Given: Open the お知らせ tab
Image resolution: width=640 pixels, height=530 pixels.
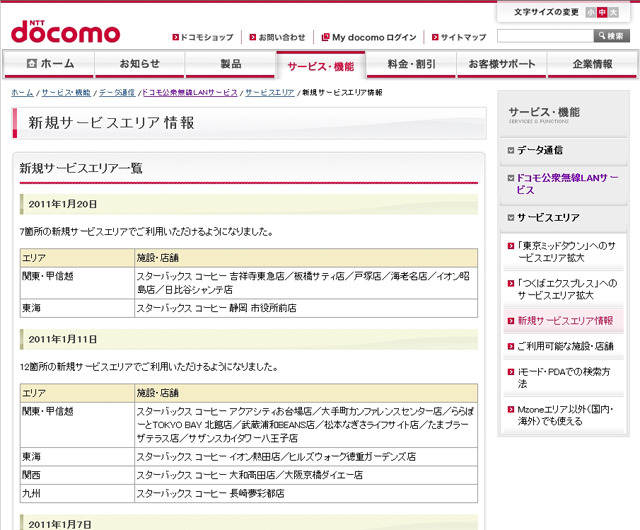Looking at the screenshot, I should tap(140, 64).
